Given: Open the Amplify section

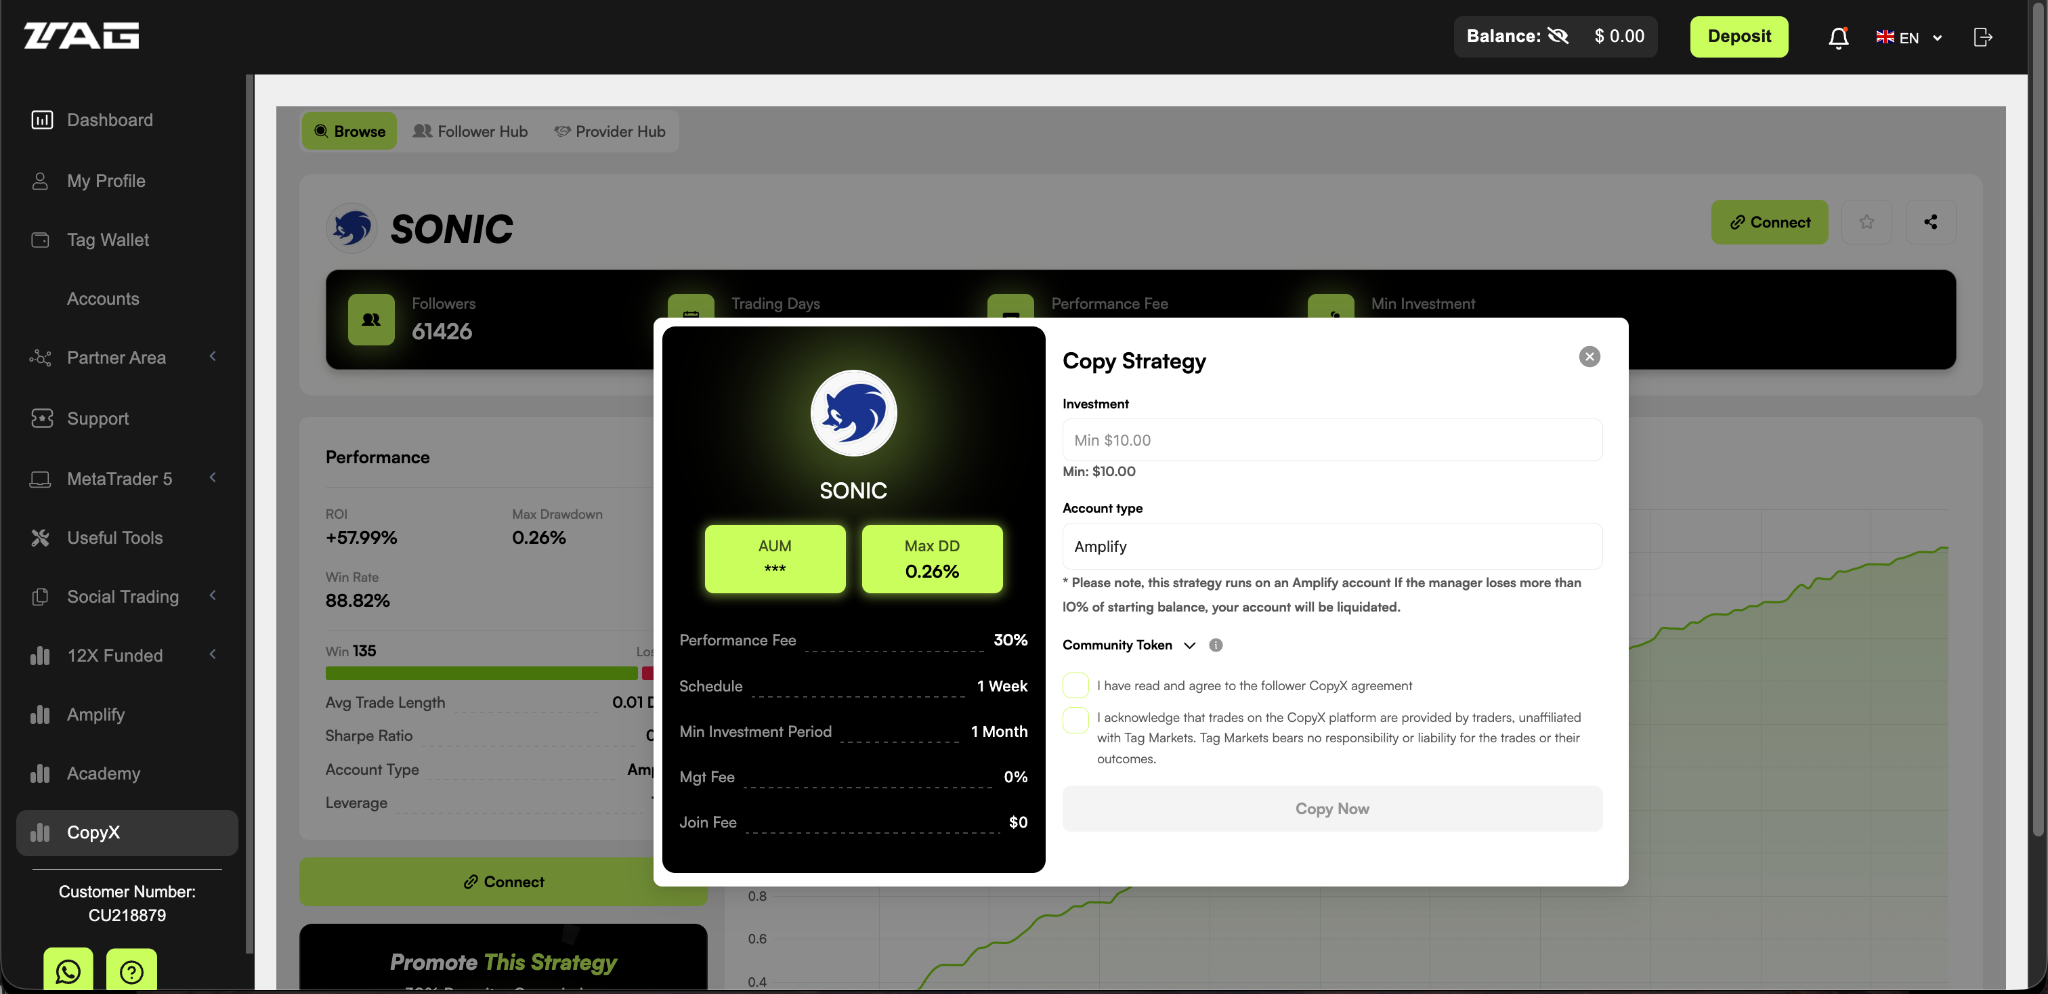Looking at the screenshot, I should click(95, 714).
